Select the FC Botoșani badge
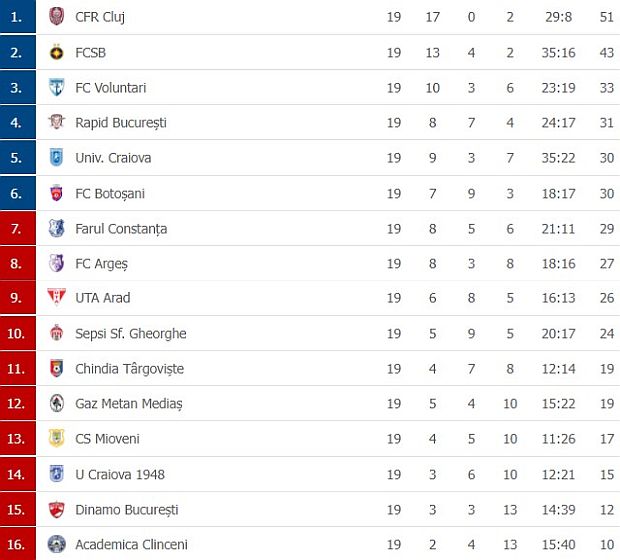 pos(57,193)
